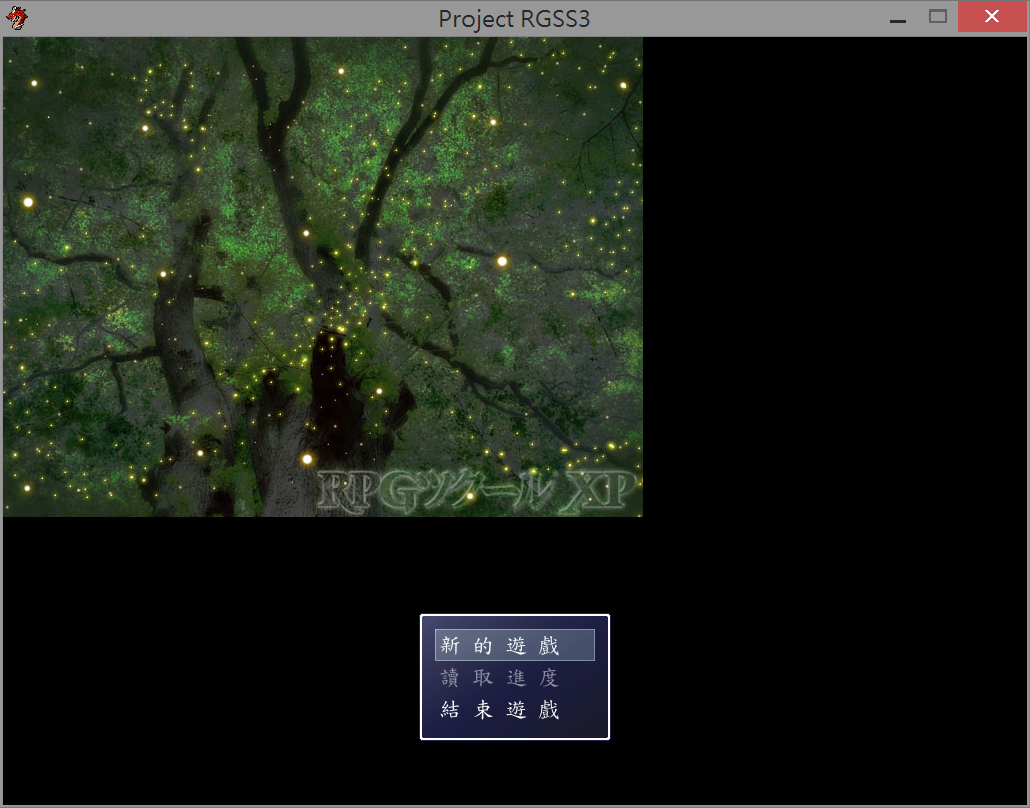This screenshot has width=1030, height=808.
Task: Choose 讀取進度 to load a save
Action: pos(514,677)
